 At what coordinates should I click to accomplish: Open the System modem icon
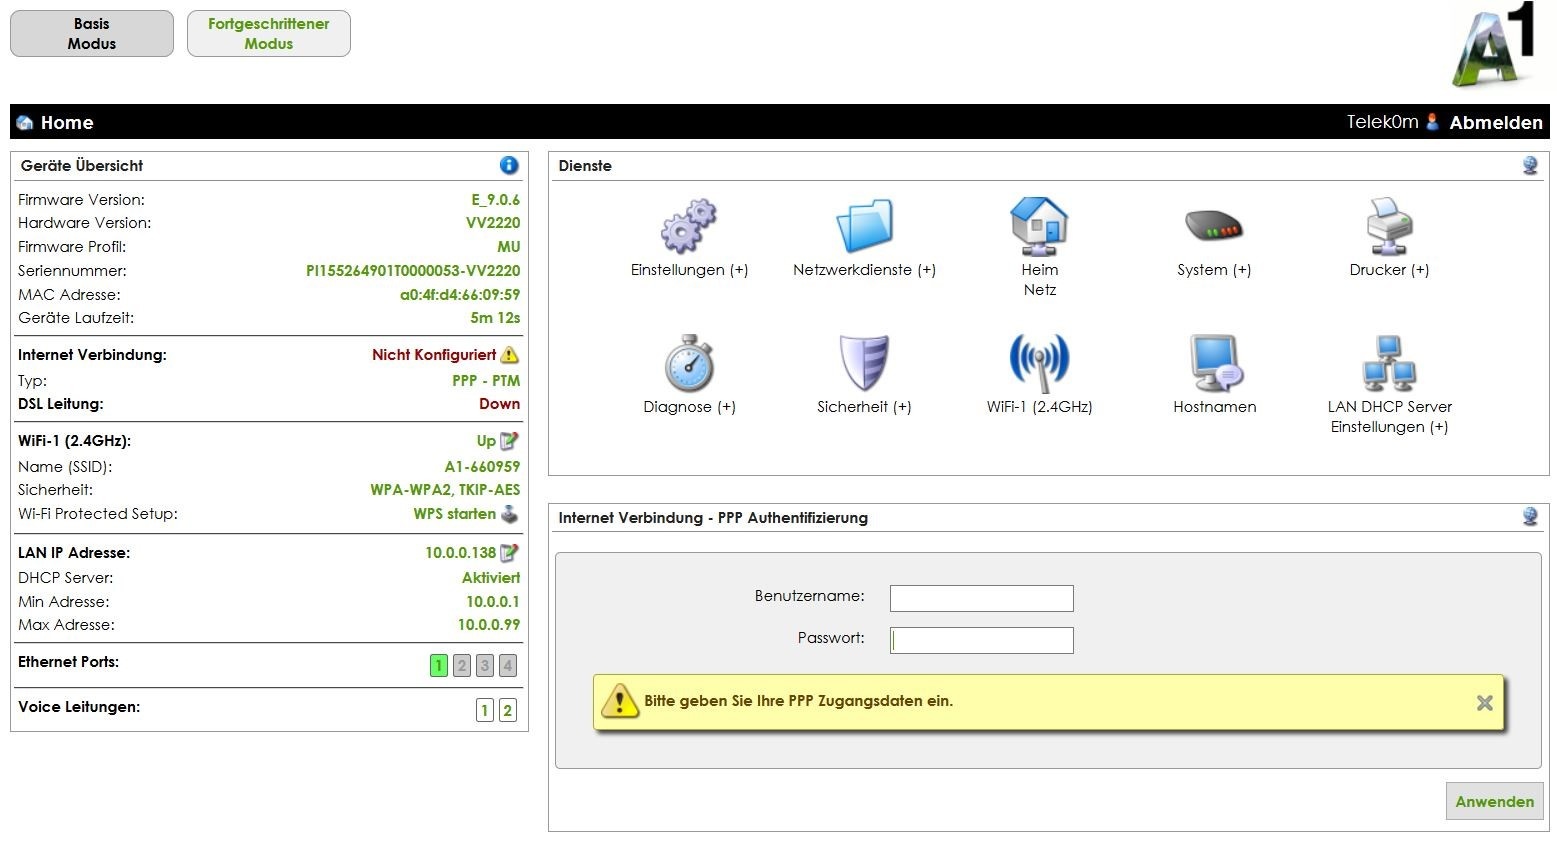[x=1213, y=226]
